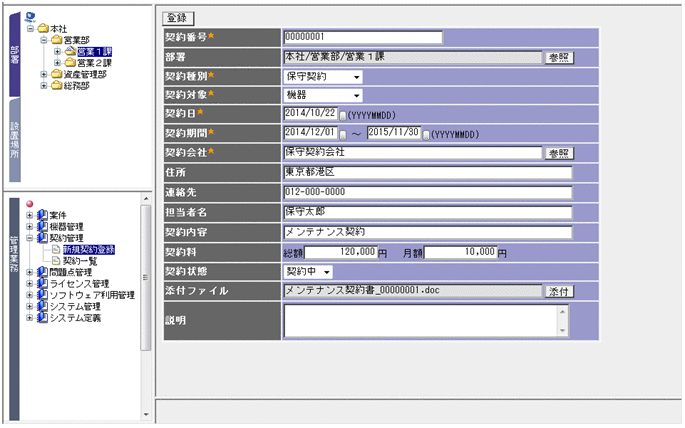The image size is (685, 428).
Task: Collapse the 本社 tree node
Action: [30, 29]
